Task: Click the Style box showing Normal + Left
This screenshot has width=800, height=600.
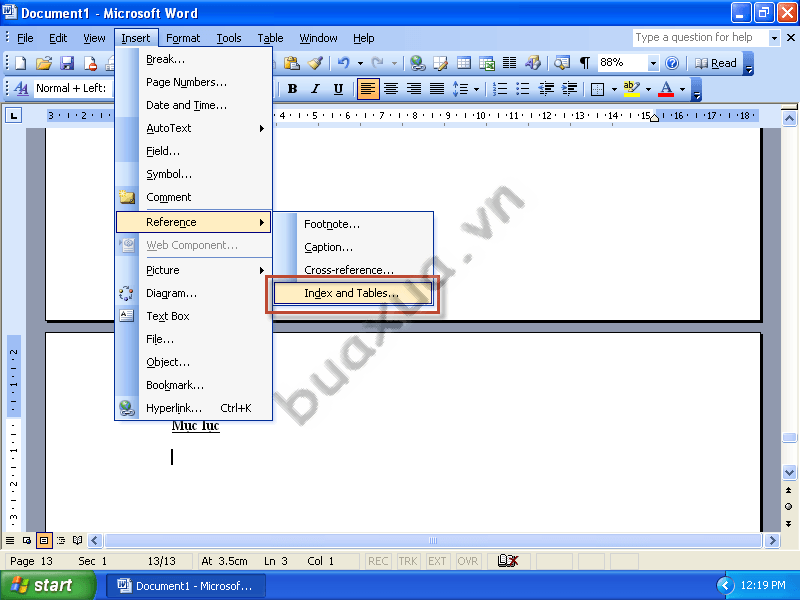Action: click(x=73, y=88)
